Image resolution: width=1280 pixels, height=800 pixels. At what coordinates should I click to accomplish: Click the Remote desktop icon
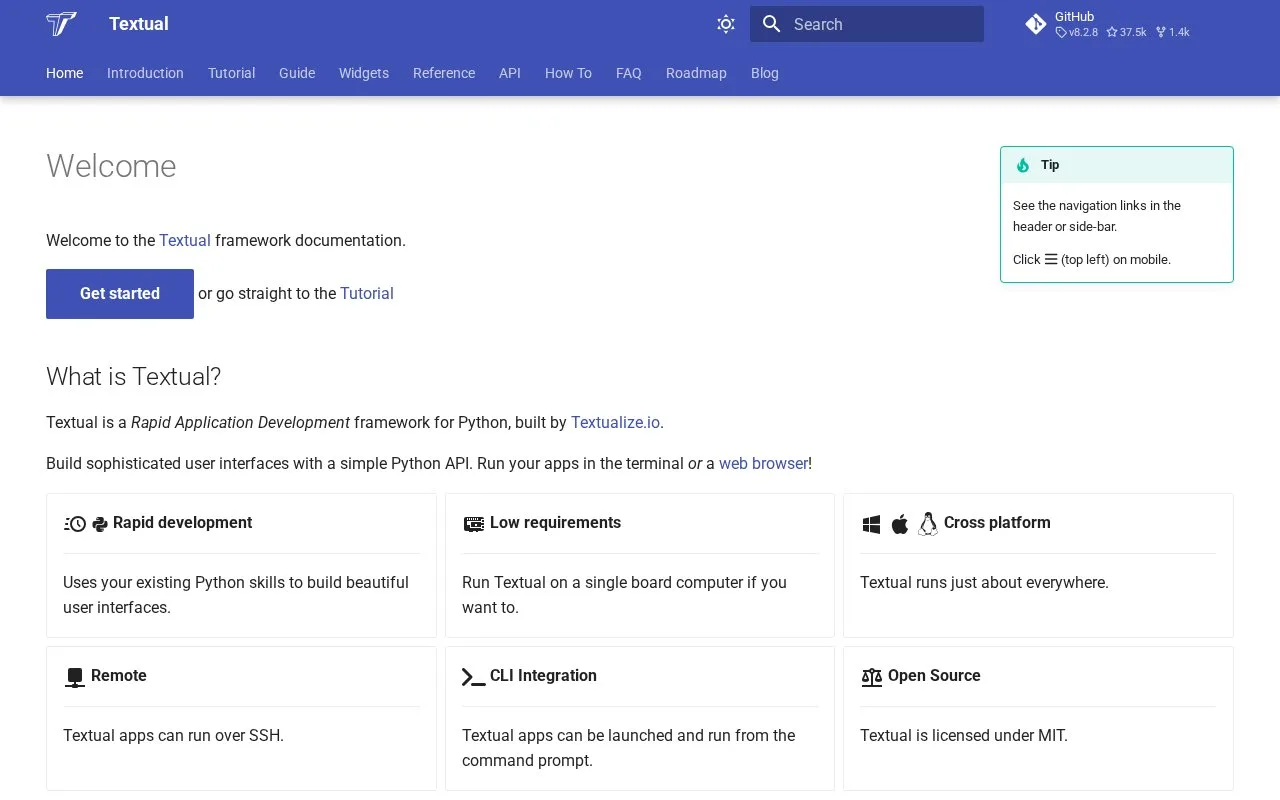[x=75, y=677]
